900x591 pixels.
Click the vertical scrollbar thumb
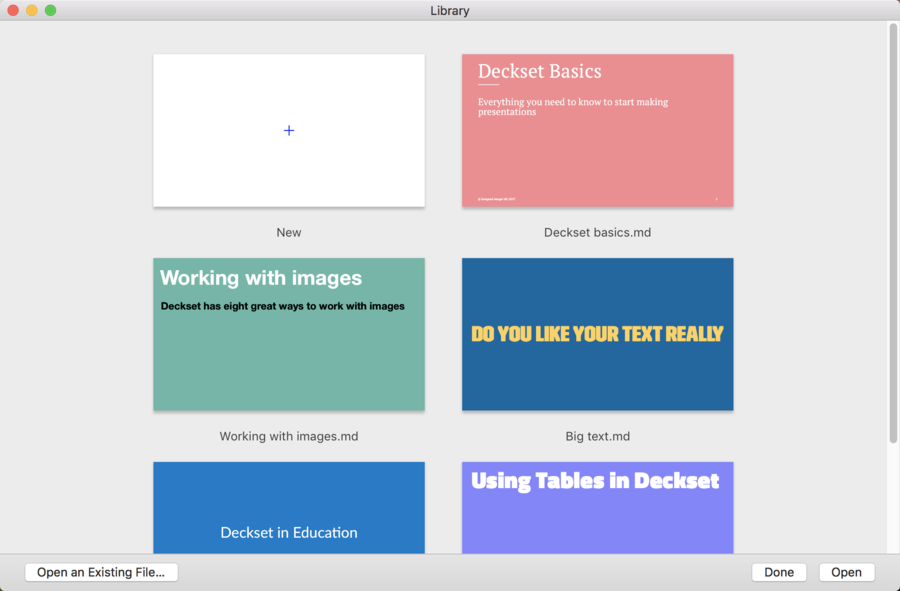[x=893, y=232]
